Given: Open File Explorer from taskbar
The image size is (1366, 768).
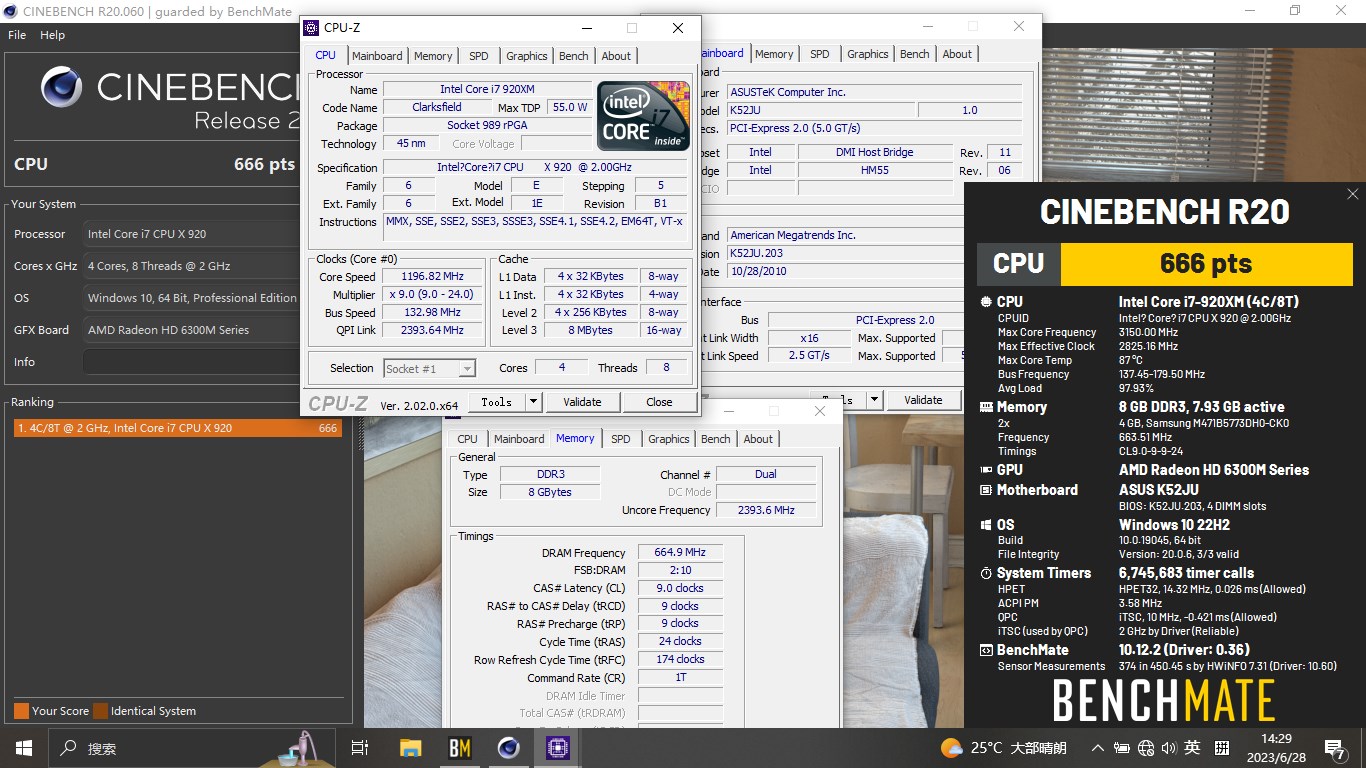Looking at the screenshot, I should click(x=410, y=748).
